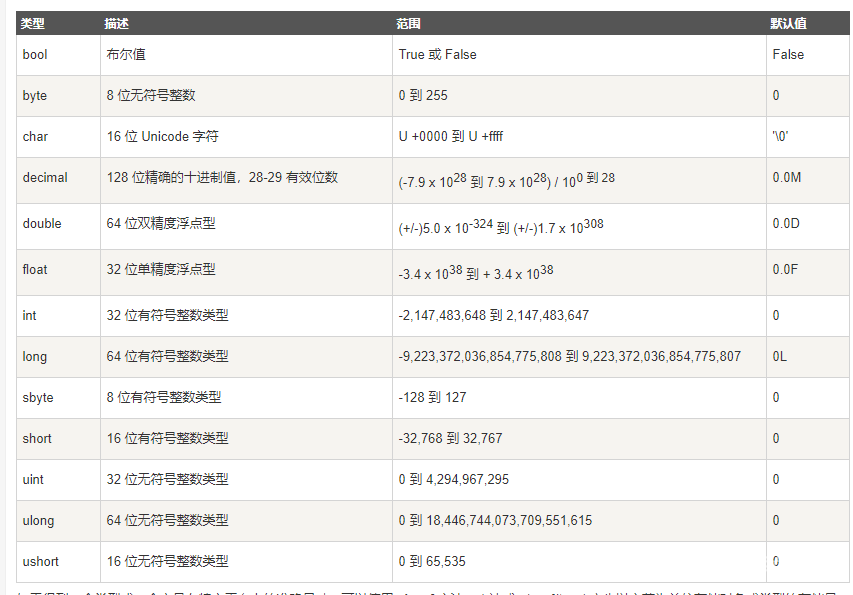853x595 pixels.
Task: Click the 0L default value
Action: tap(780, 357)
